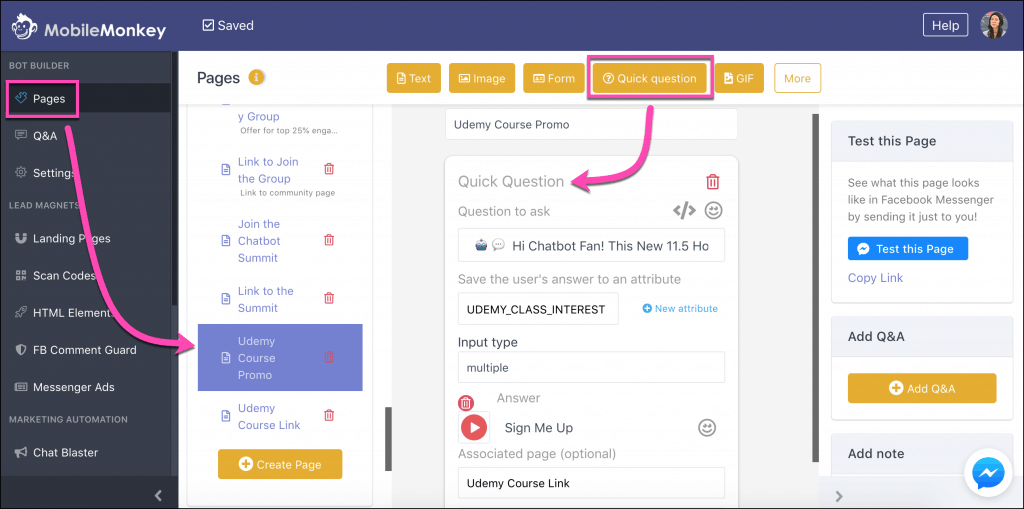Screen dimensions: 1024x509
Task: Collapse right panel with the chevron arrow
Action: tap(840, 496)
